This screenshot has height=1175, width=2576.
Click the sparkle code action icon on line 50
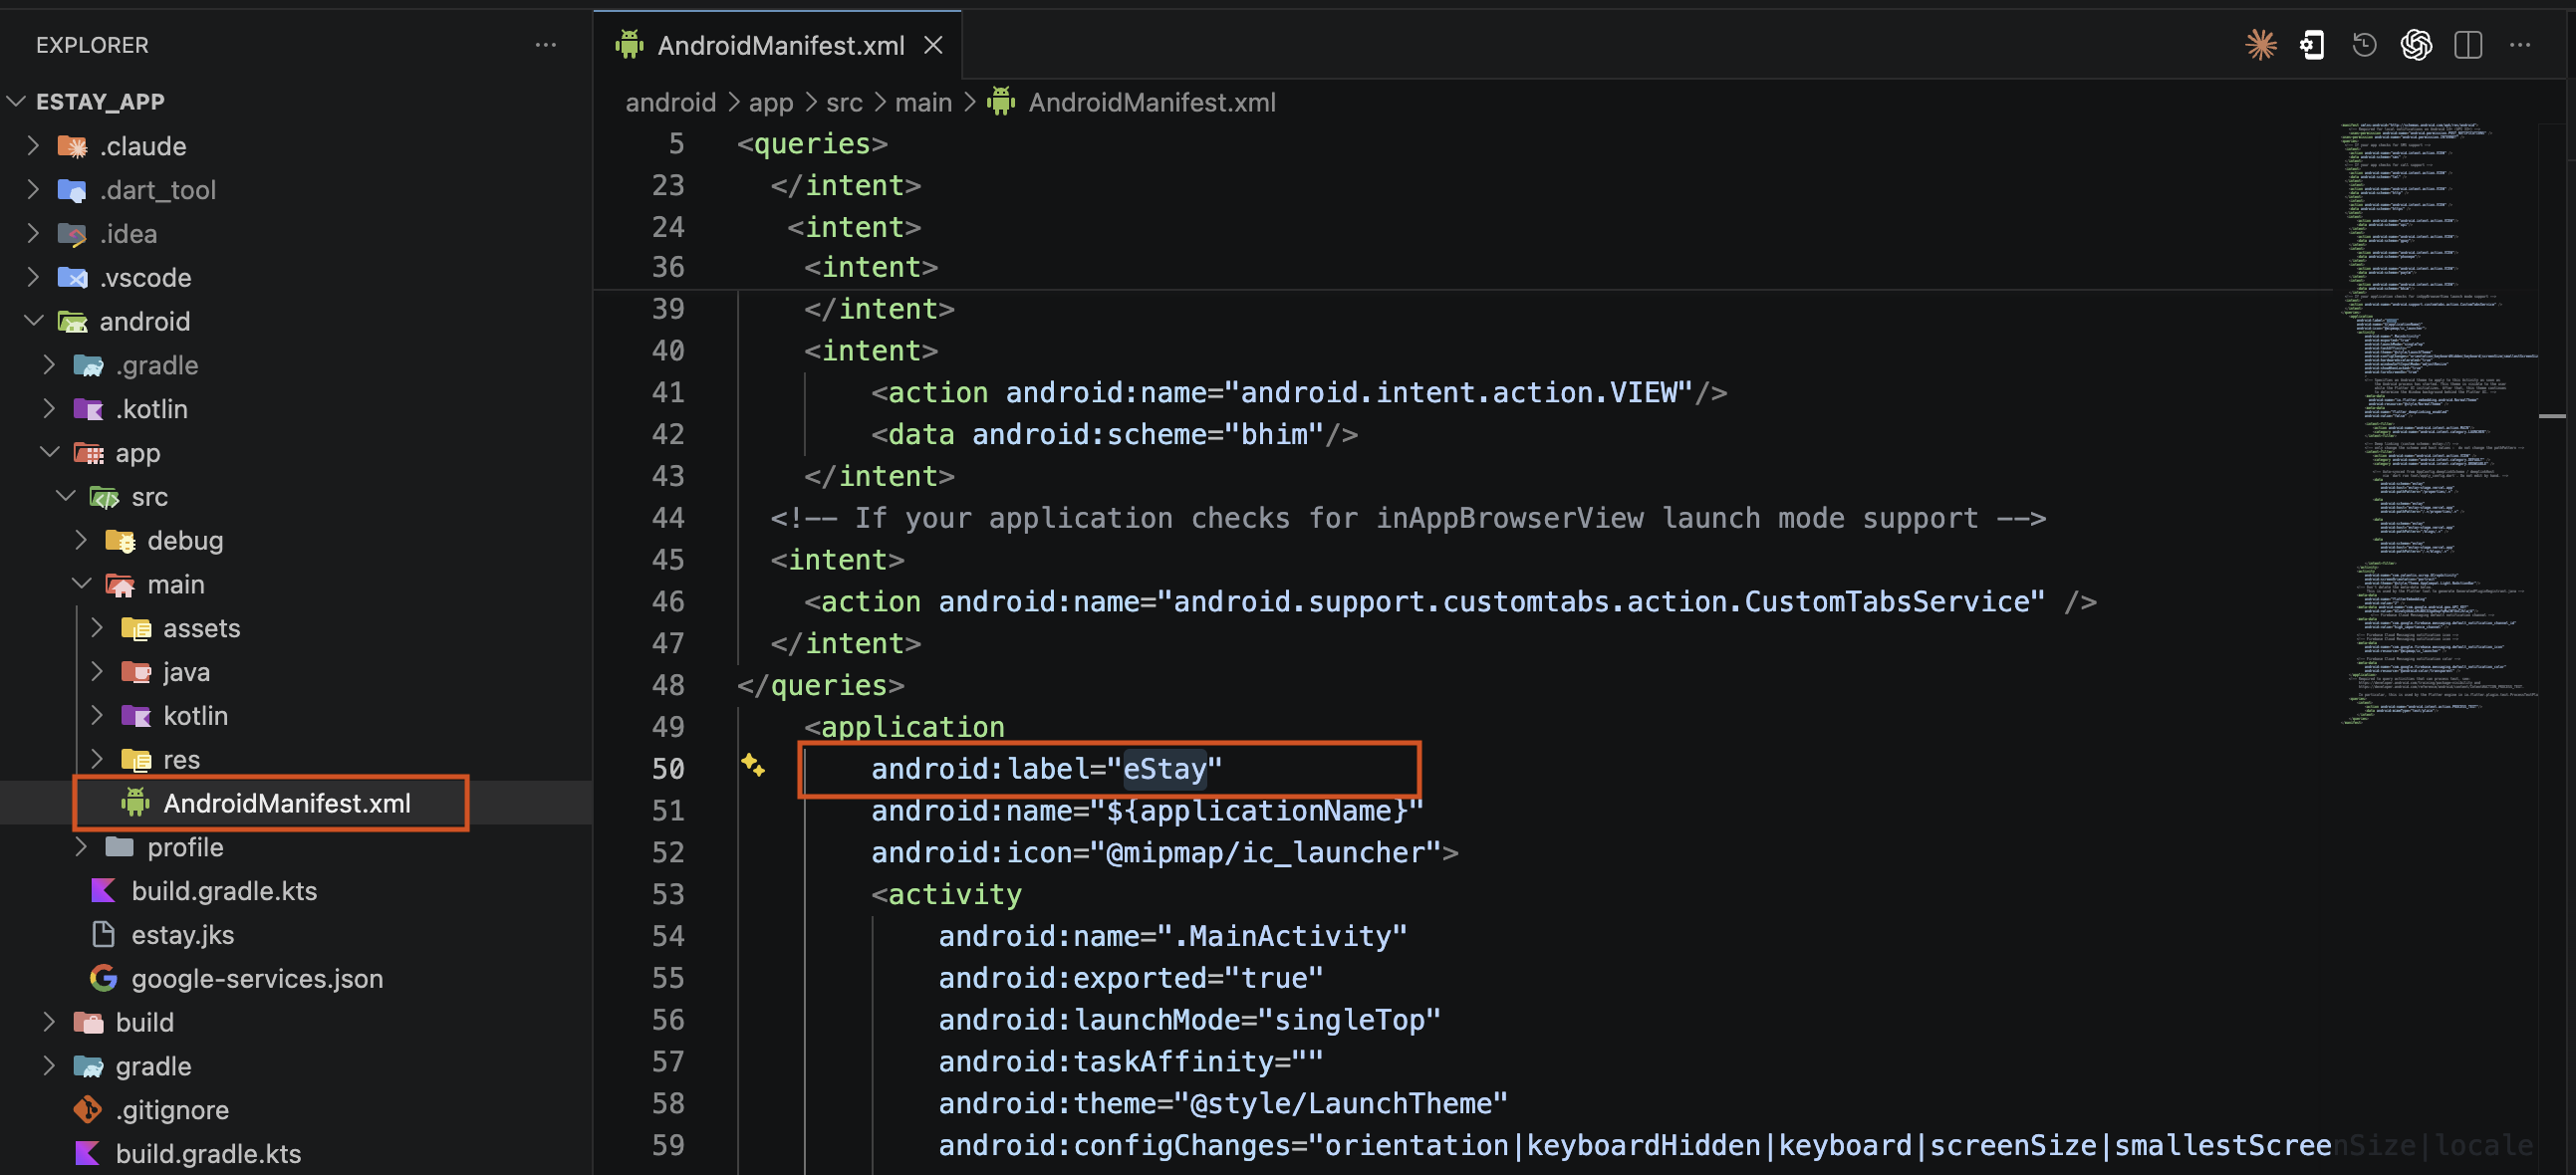753,765
